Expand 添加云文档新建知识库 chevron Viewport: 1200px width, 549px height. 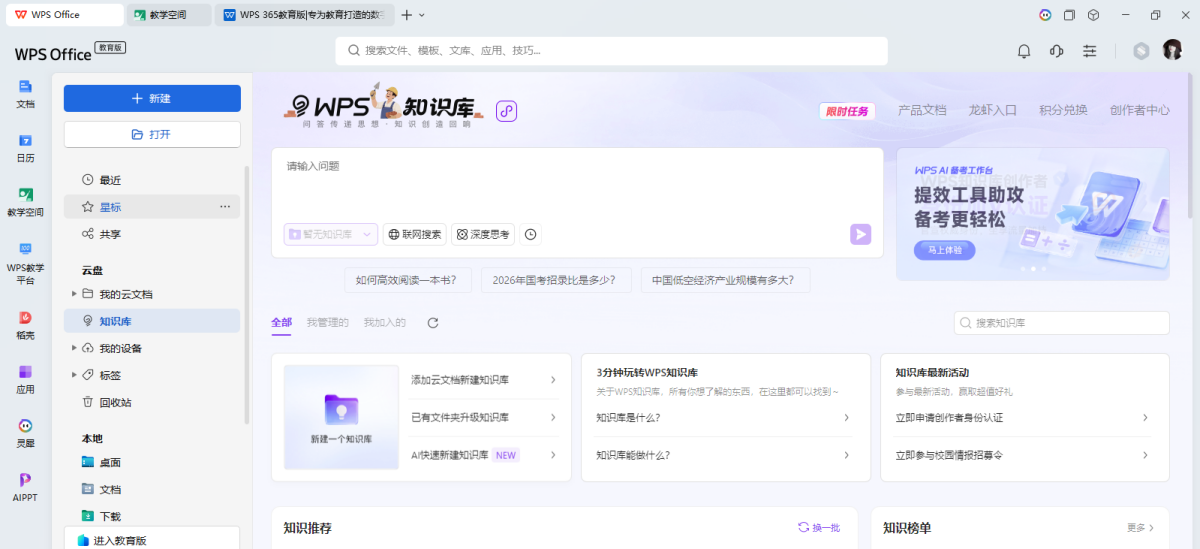(x=553, y=380)
